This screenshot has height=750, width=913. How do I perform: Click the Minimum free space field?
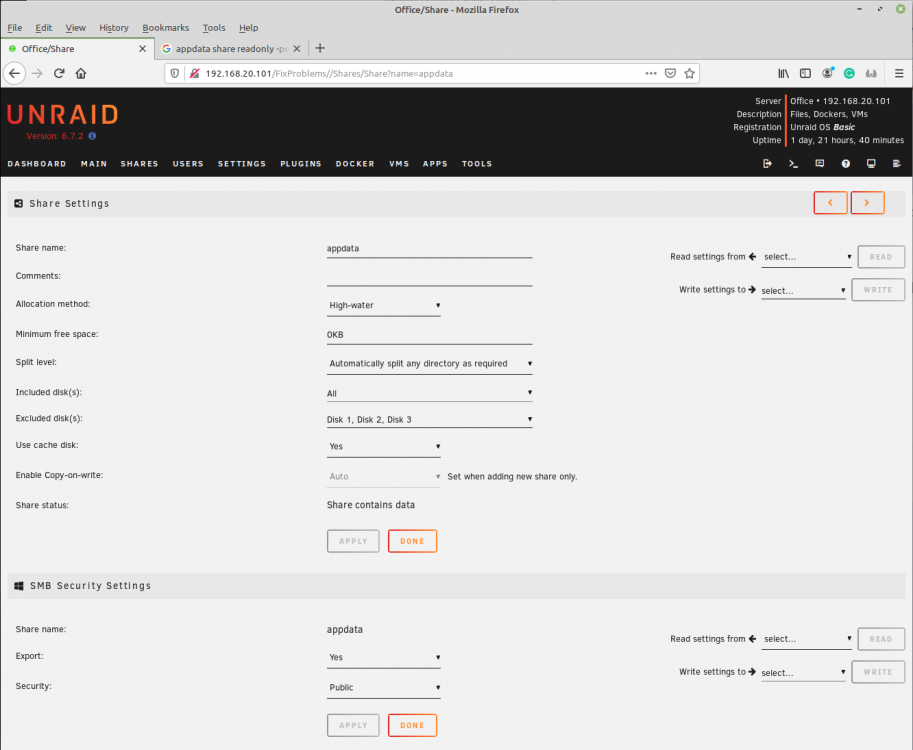tap(430, 335)
